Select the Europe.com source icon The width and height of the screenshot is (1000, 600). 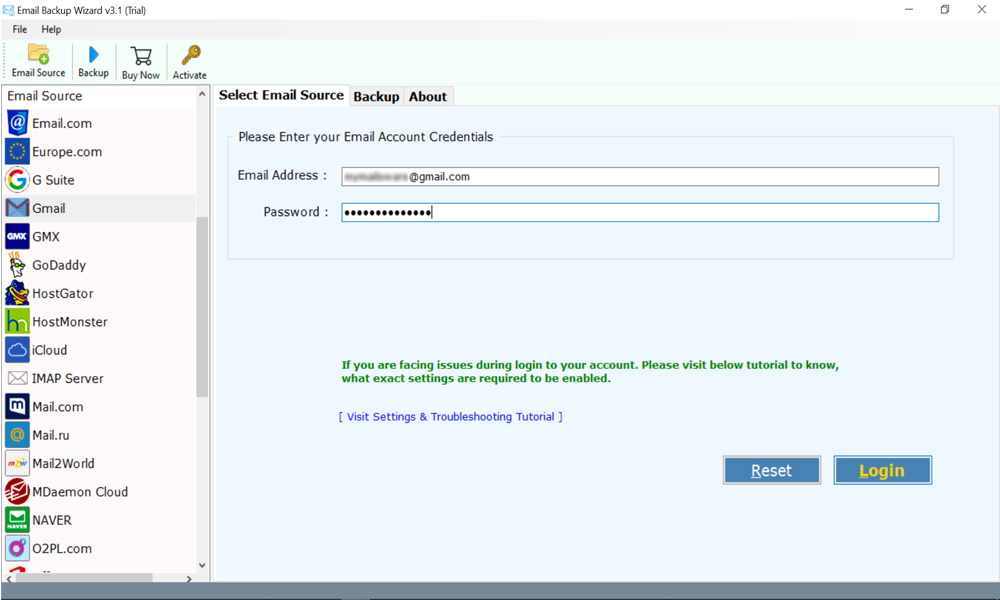point(17,152)
